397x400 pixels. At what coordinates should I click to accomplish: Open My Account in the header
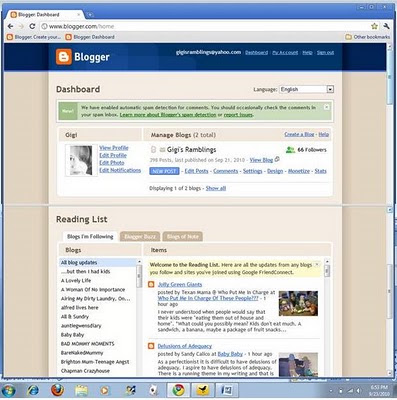(285, 53)
